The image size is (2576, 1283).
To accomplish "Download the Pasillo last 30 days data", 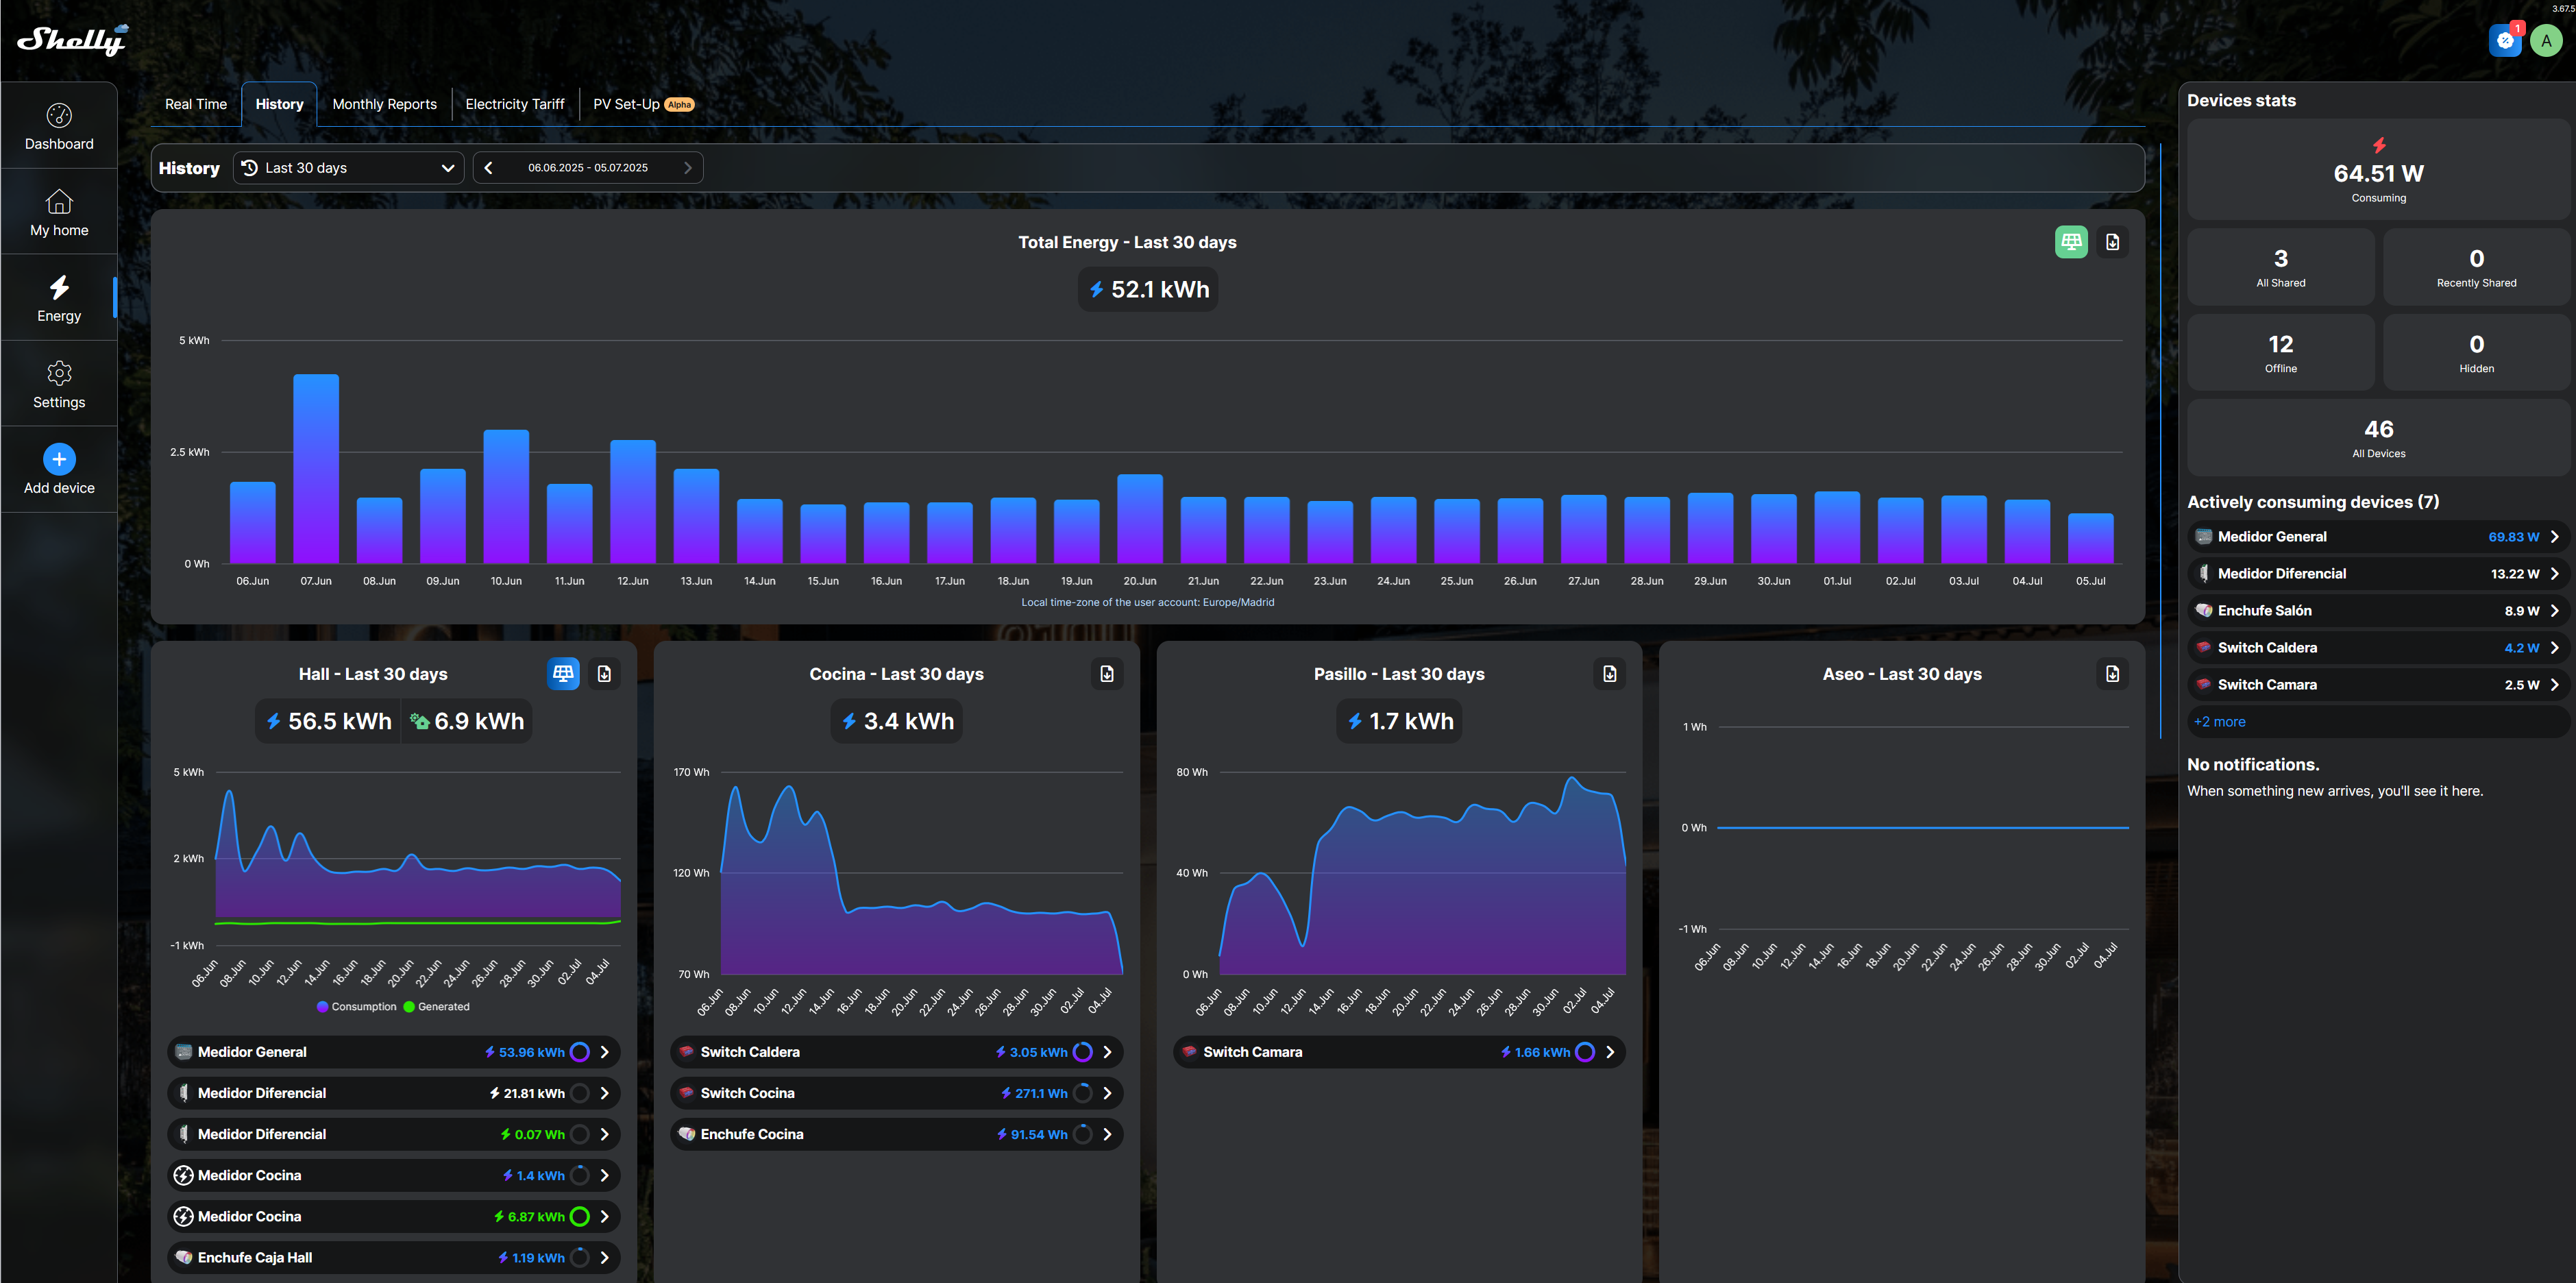I will pos(1609,674).
